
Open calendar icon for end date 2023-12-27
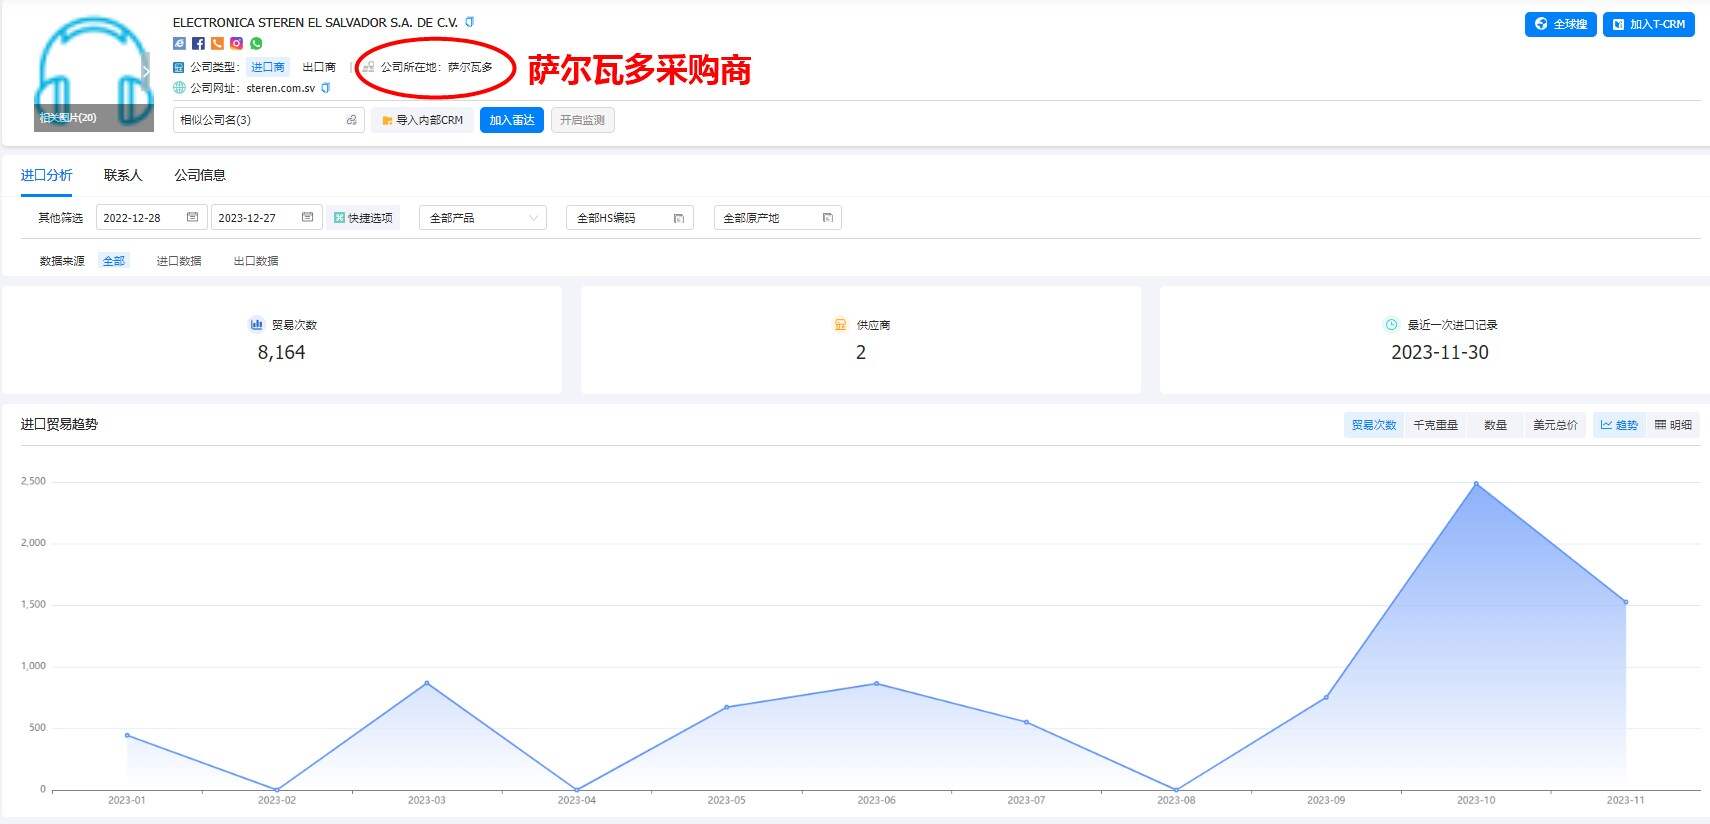(x=307, y=217)
